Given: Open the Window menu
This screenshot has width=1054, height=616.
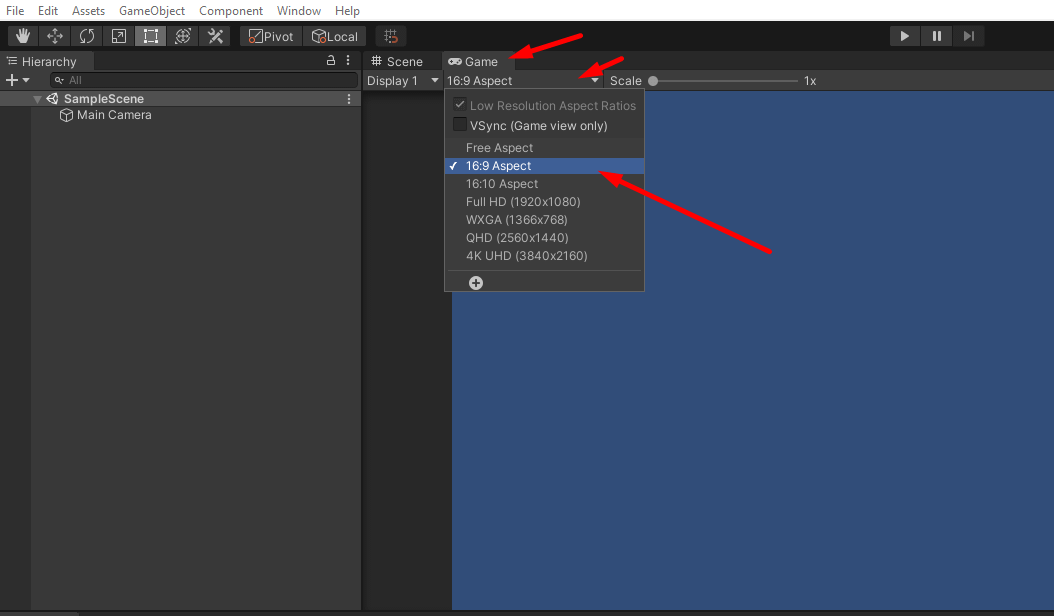Looking at the screenshot, I should [x=298, y=11].
